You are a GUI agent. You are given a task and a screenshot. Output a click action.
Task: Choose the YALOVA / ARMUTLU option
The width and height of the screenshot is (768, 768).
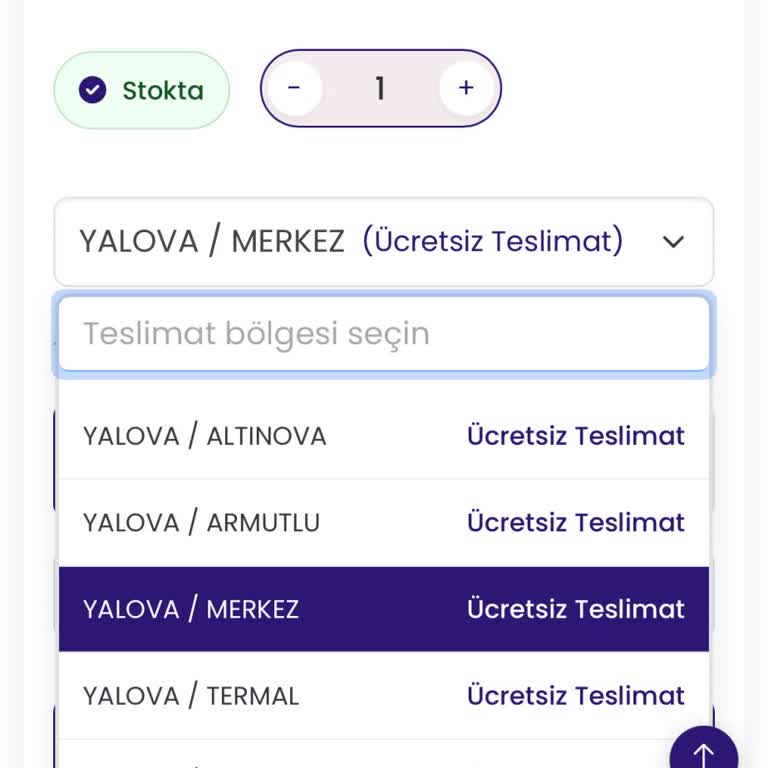point(201,522)
